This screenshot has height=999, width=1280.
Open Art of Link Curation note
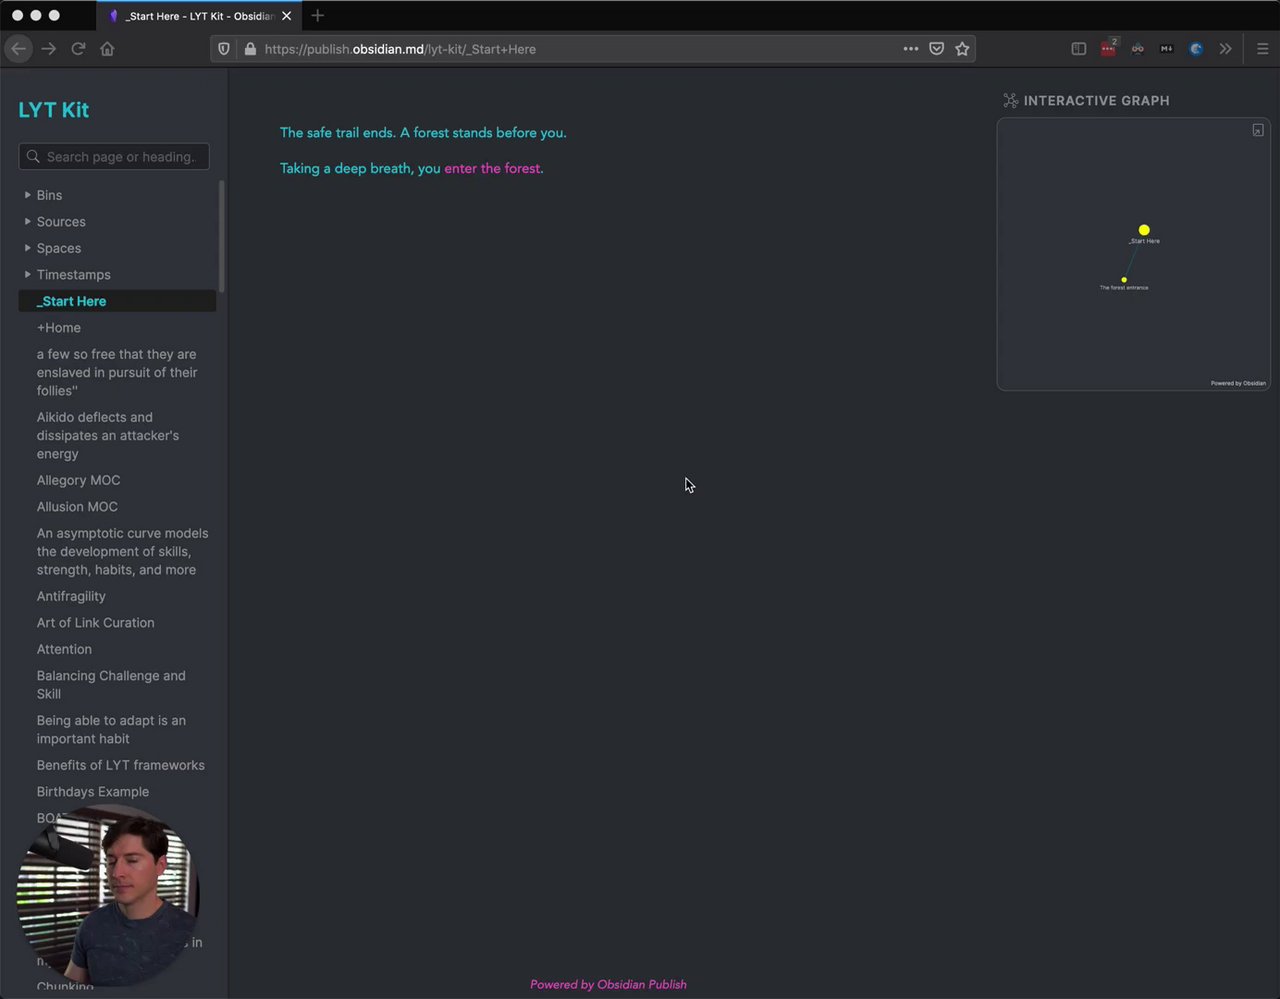96,623
